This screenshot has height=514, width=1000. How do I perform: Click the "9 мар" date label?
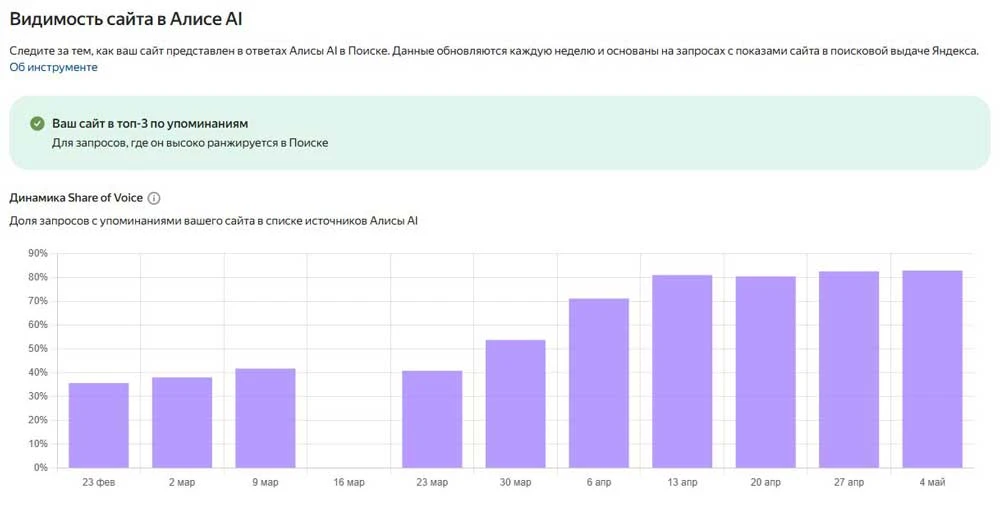(265, 482)
